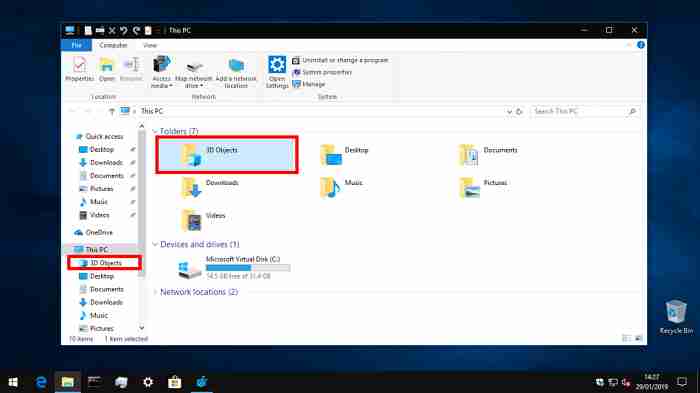Open the Access media dropdown arrow
This screenshot has height=393, width=700.
point(170,86)
